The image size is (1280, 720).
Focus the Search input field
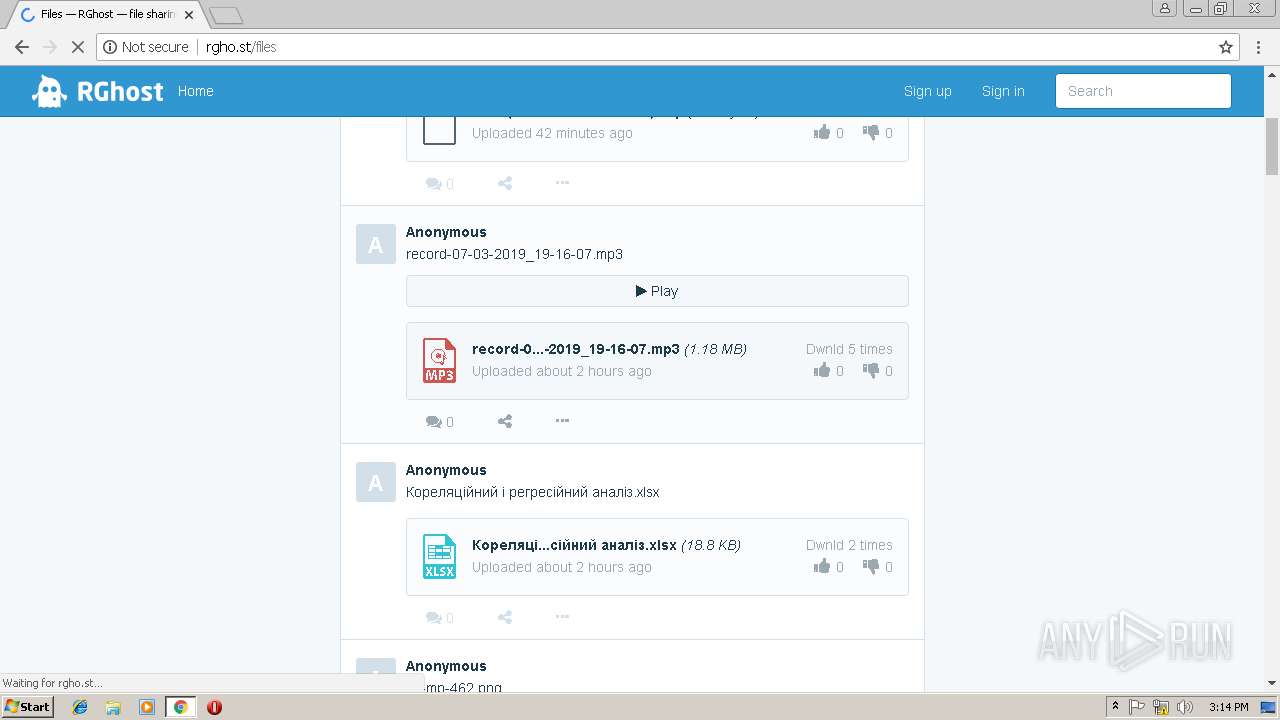[x=1143, y=91]
